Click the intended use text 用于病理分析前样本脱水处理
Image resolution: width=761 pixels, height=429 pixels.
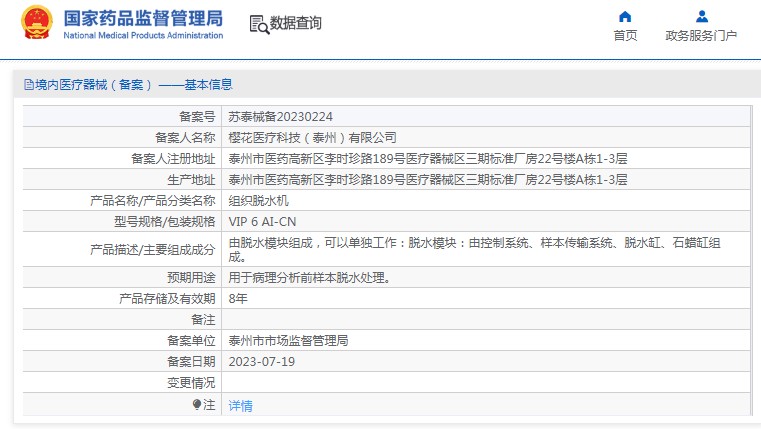309,277
